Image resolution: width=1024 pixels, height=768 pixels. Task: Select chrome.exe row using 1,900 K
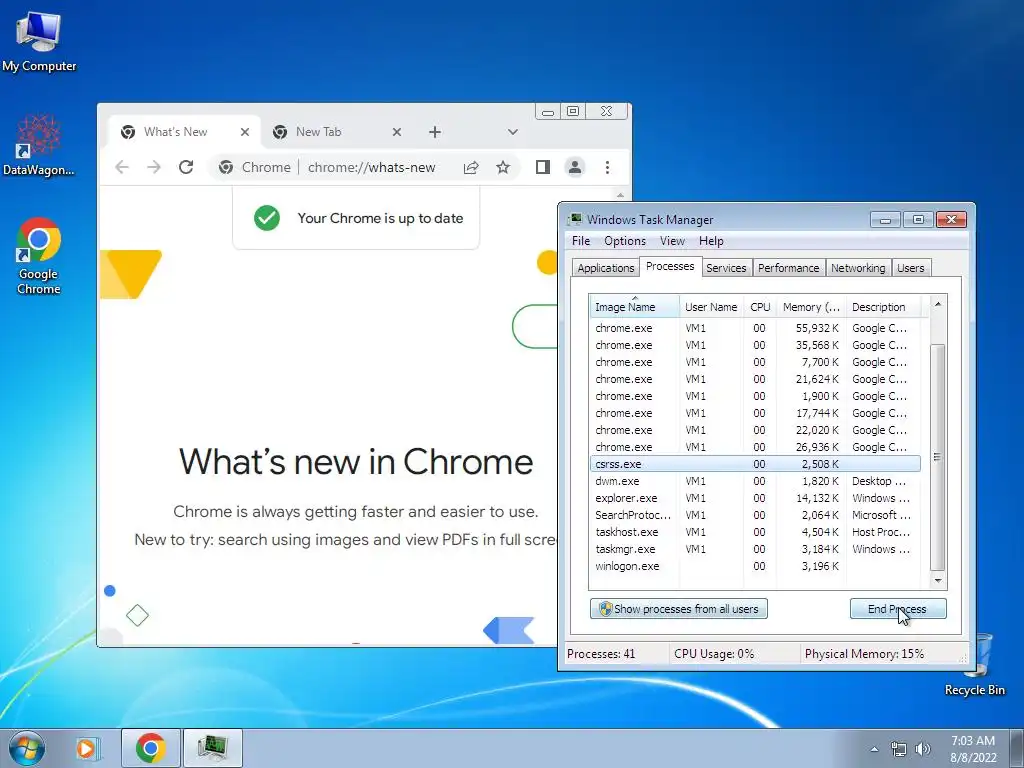coord(755,396)
